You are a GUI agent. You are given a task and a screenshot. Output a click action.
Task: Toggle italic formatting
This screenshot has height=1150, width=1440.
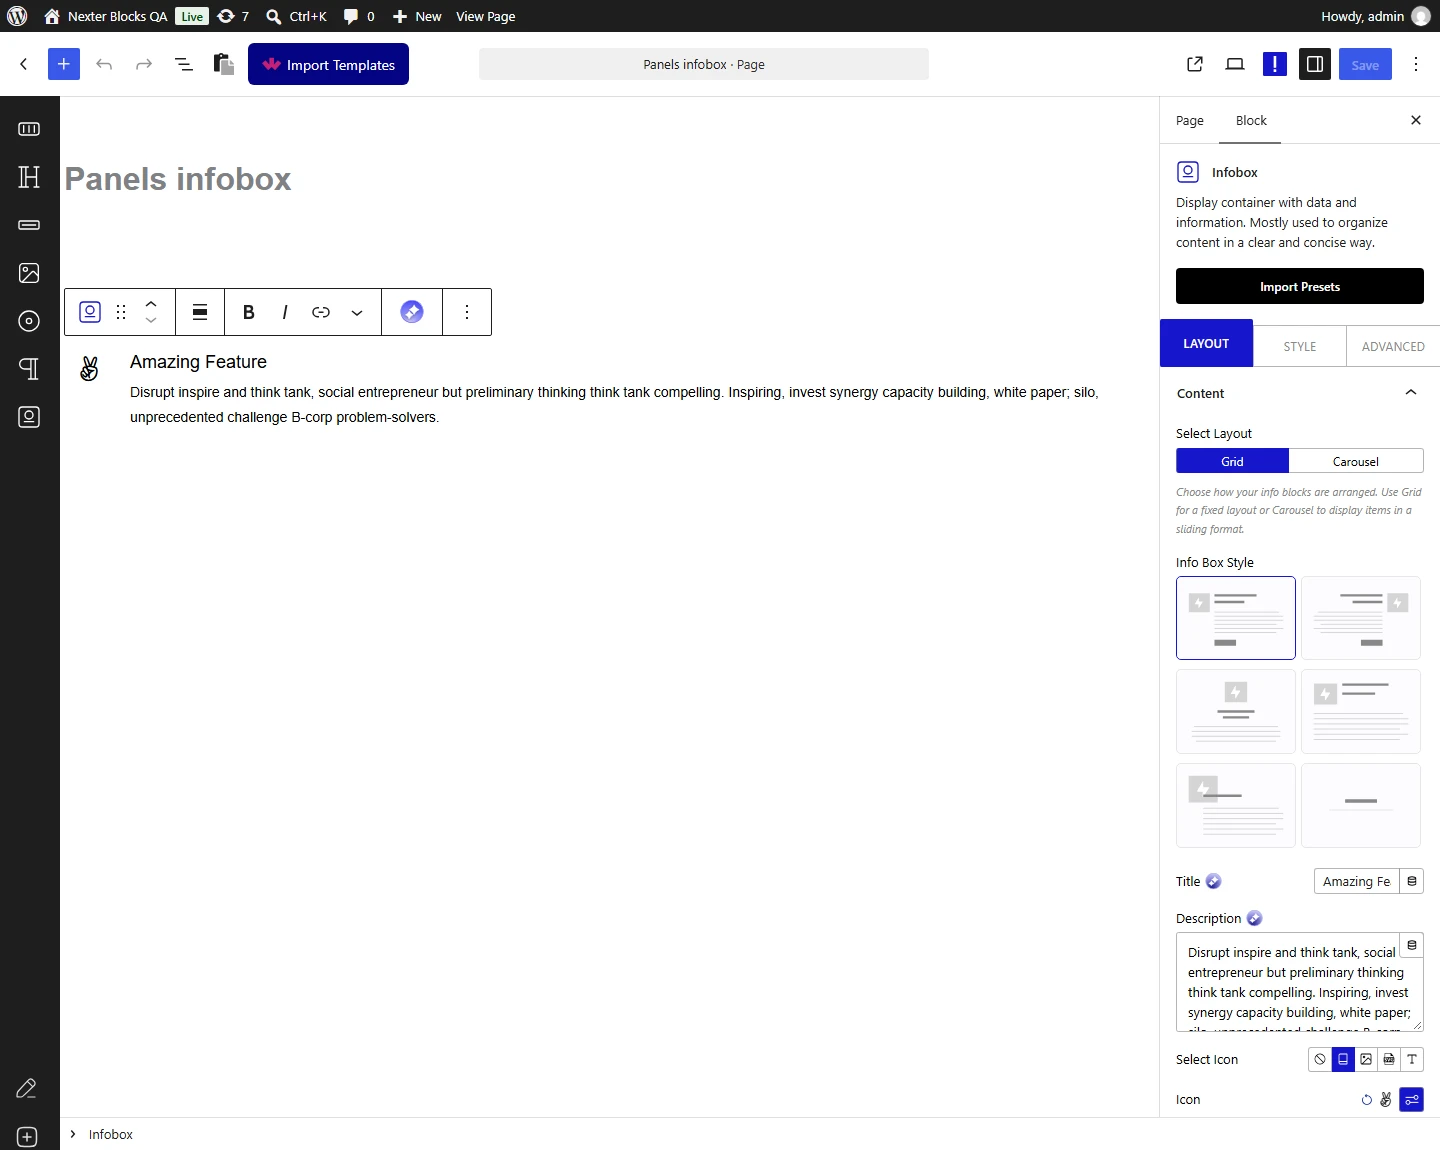285,312
